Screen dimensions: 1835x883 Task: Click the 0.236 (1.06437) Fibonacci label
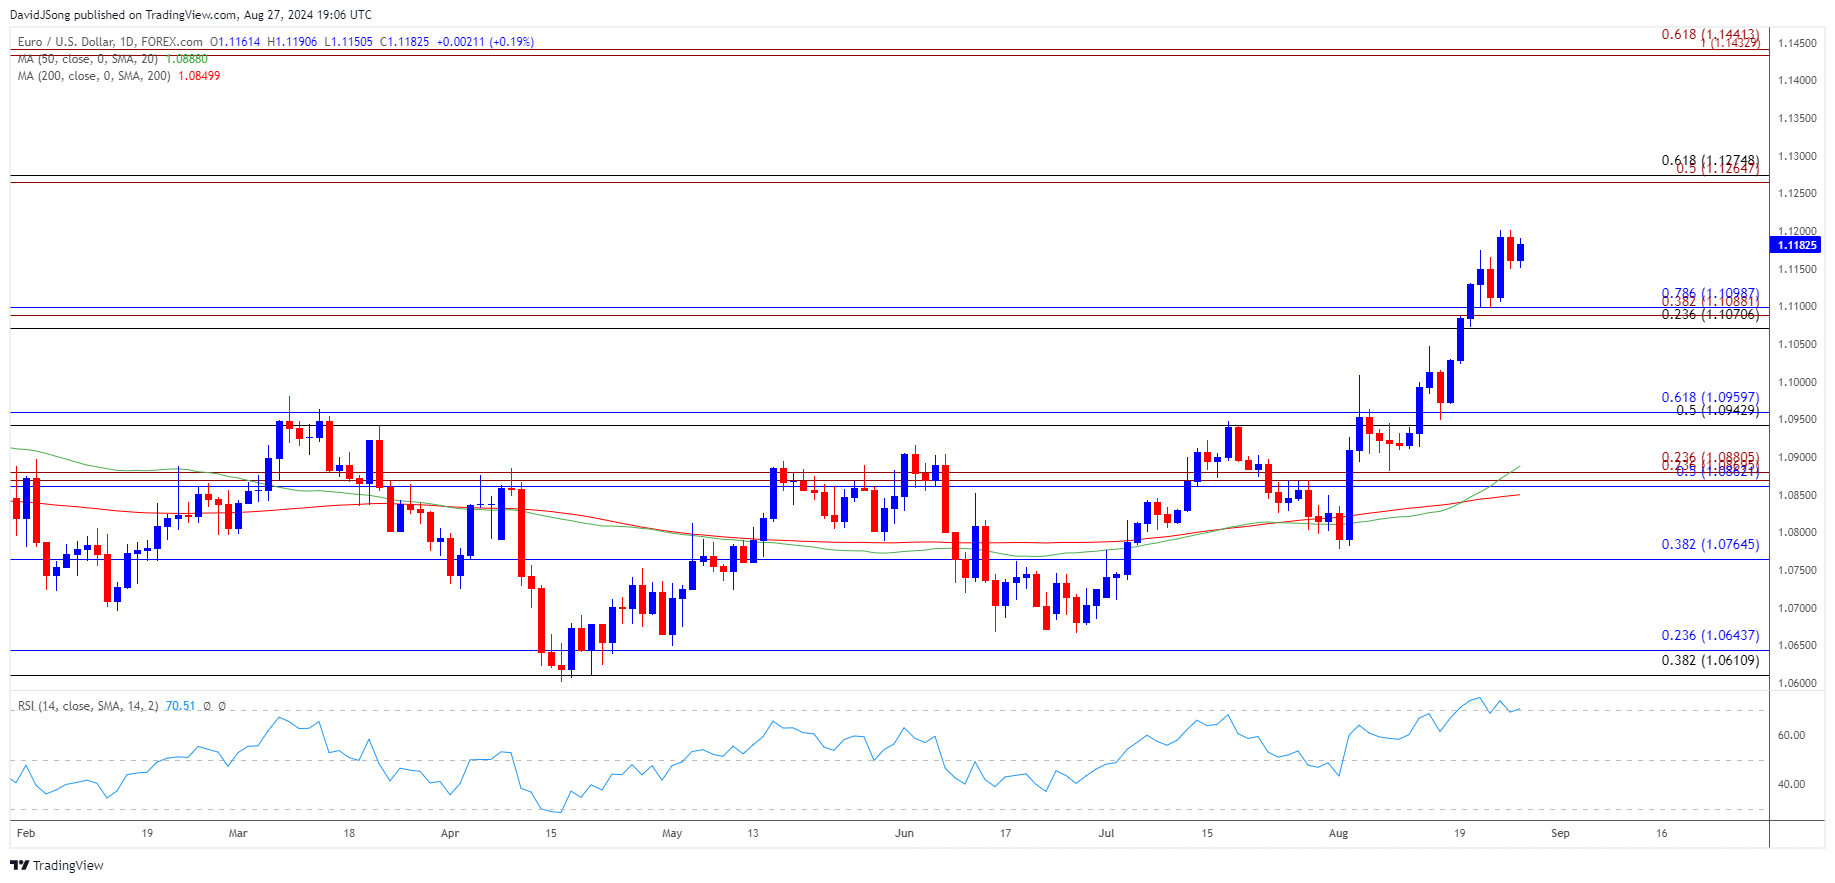coord(1710,636)
